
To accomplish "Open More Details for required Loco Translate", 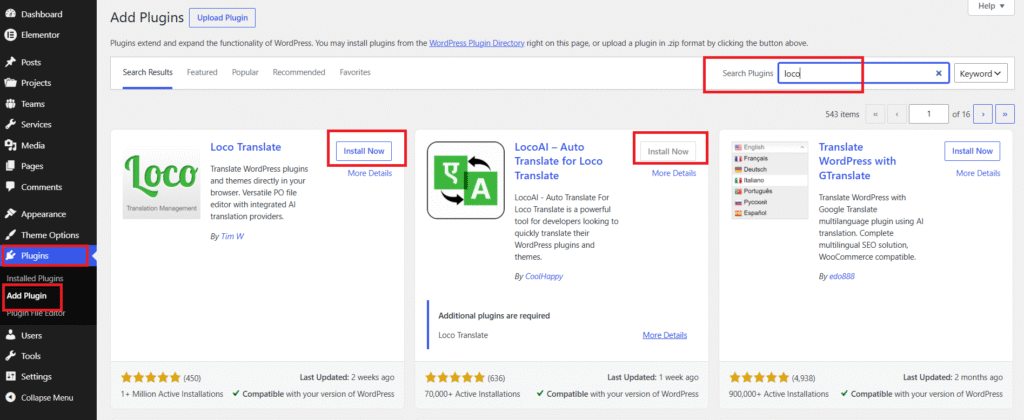I will coord(665,335).
